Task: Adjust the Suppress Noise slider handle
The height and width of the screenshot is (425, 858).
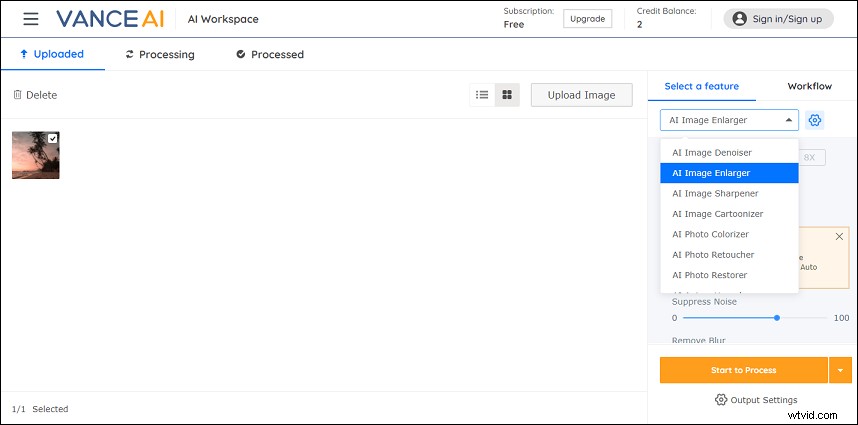Action: pos(777,318)
